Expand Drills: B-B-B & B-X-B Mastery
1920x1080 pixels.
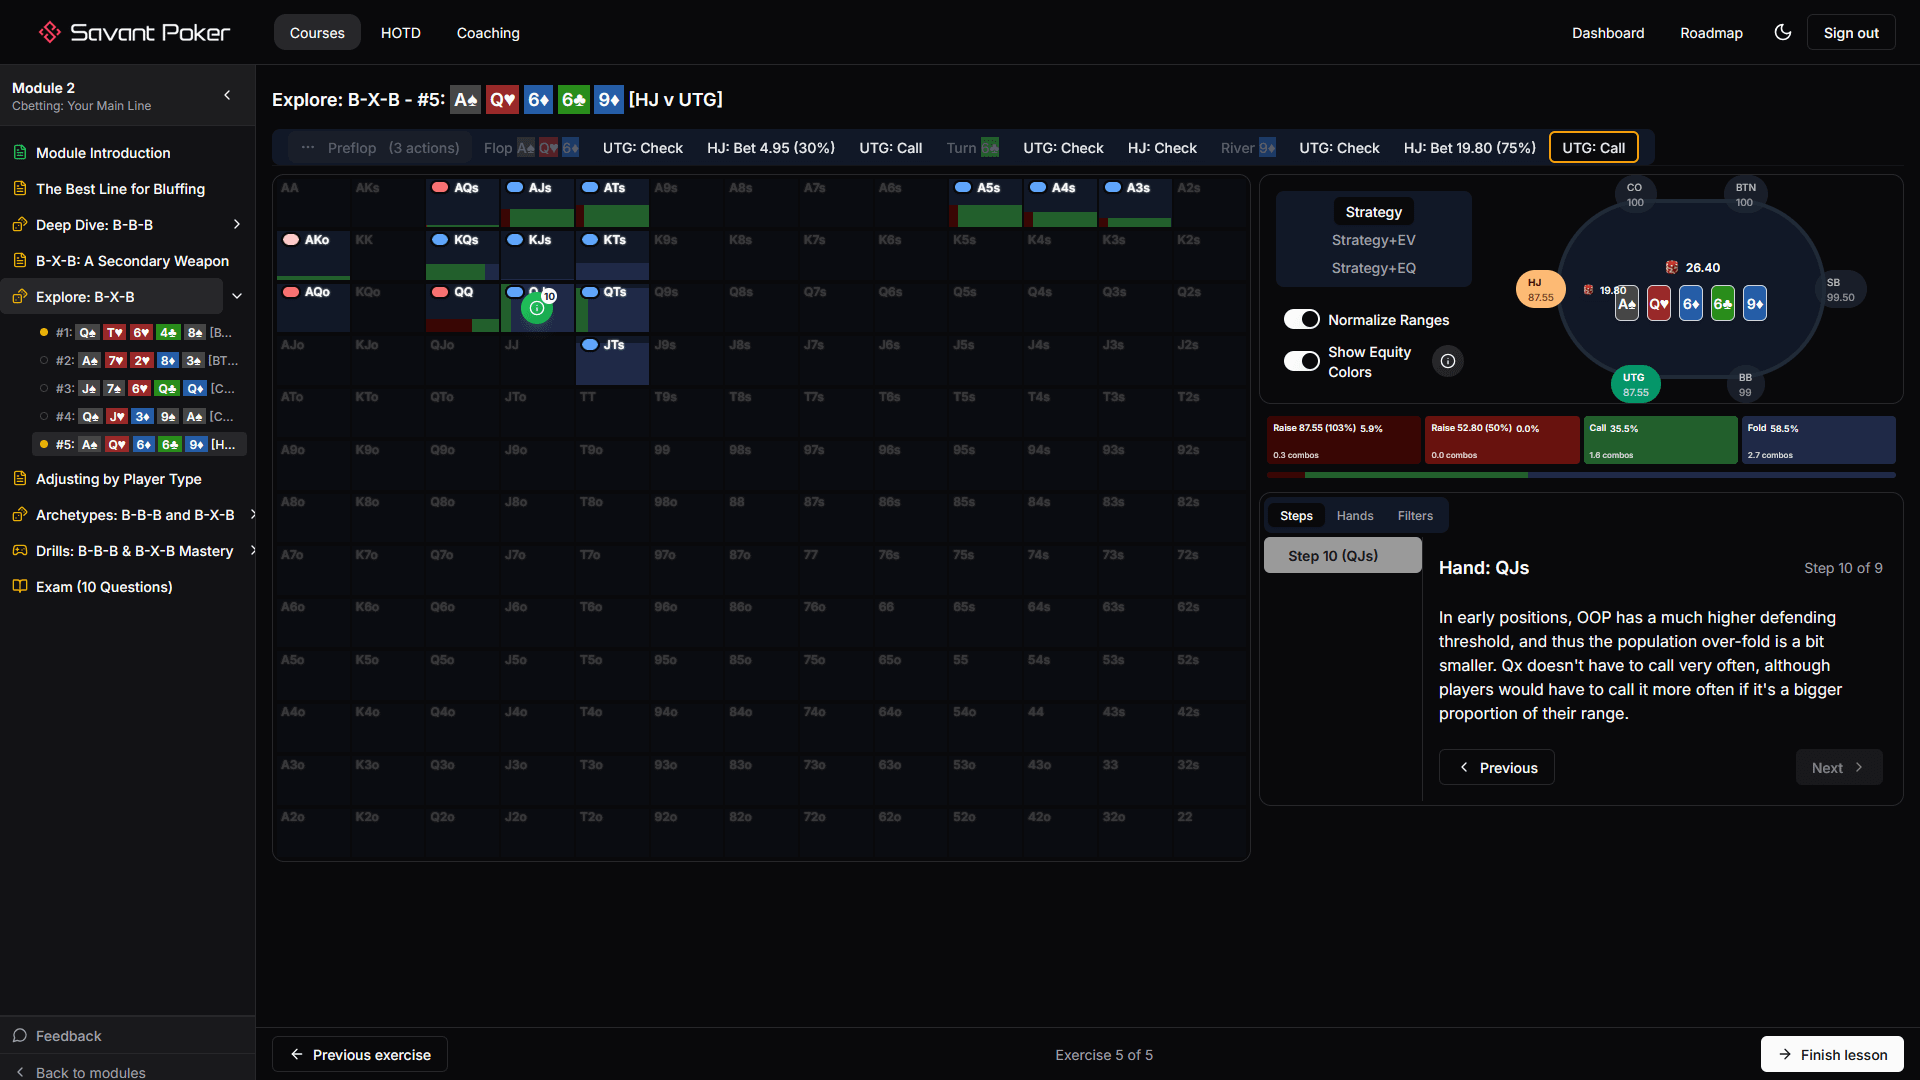click(252, 551)
